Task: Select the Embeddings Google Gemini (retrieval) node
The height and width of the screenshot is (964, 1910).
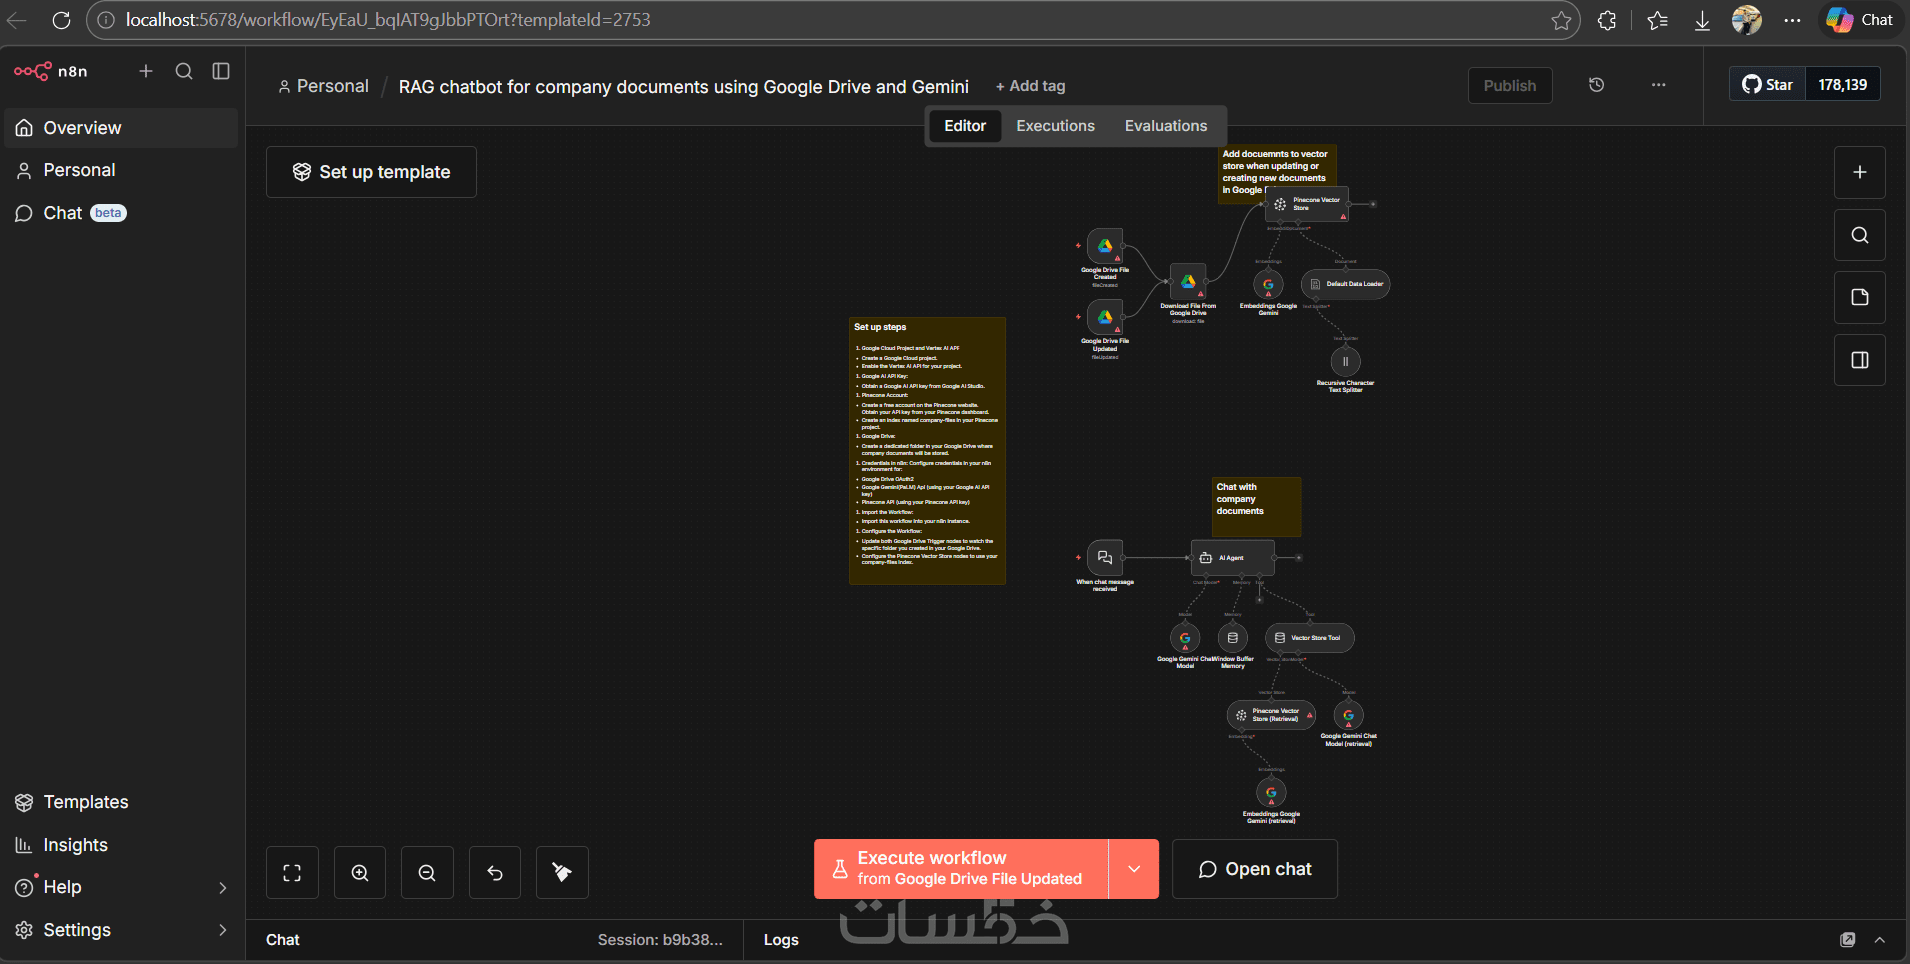Action: point(1271,793)
